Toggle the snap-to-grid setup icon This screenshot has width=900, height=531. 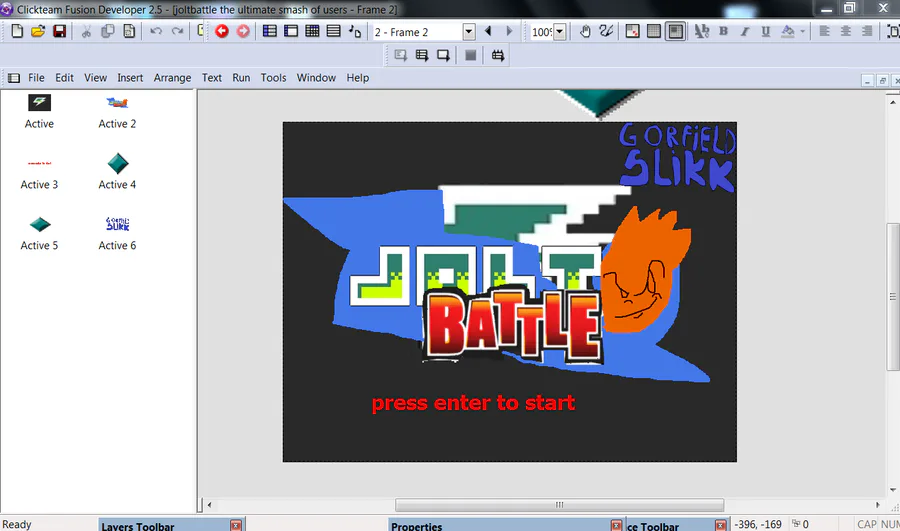(633, 31)
